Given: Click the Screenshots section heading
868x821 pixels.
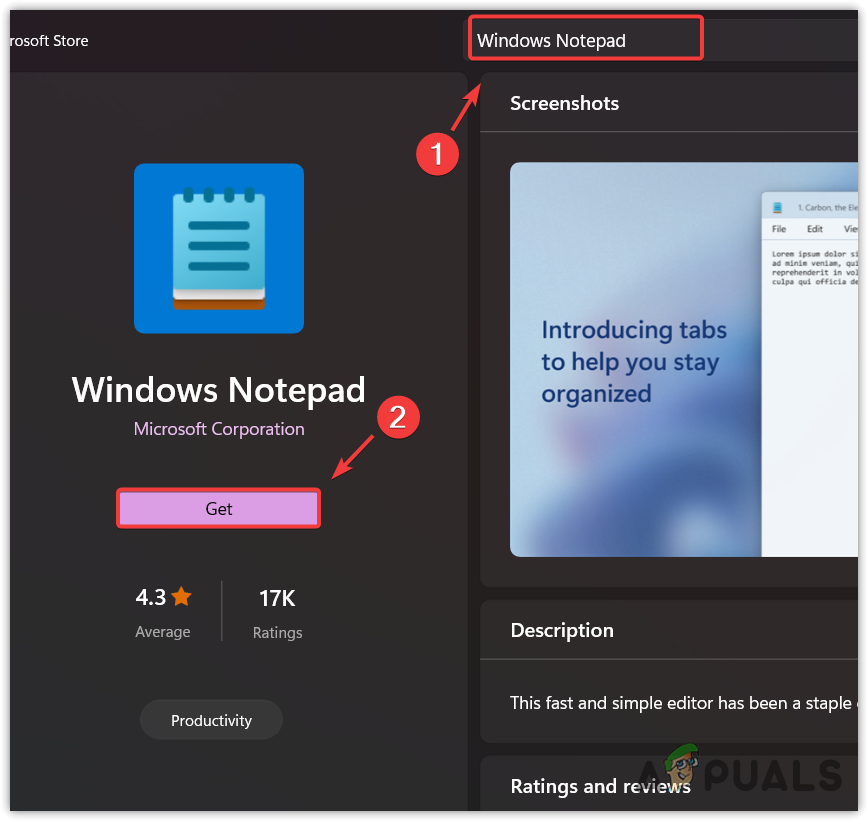Looking at the screenshot, I should (x=564, y=104).
